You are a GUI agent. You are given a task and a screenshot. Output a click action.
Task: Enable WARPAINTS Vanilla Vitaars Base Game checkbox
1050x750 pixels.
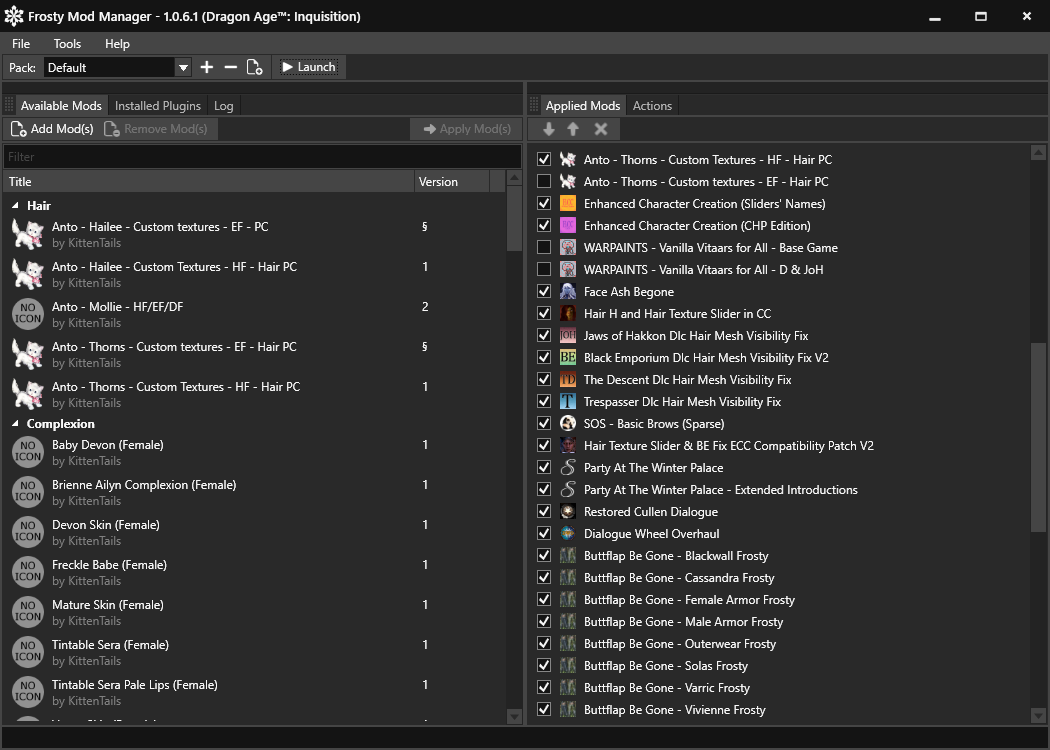pyautogui.click(x=544, y=248)
